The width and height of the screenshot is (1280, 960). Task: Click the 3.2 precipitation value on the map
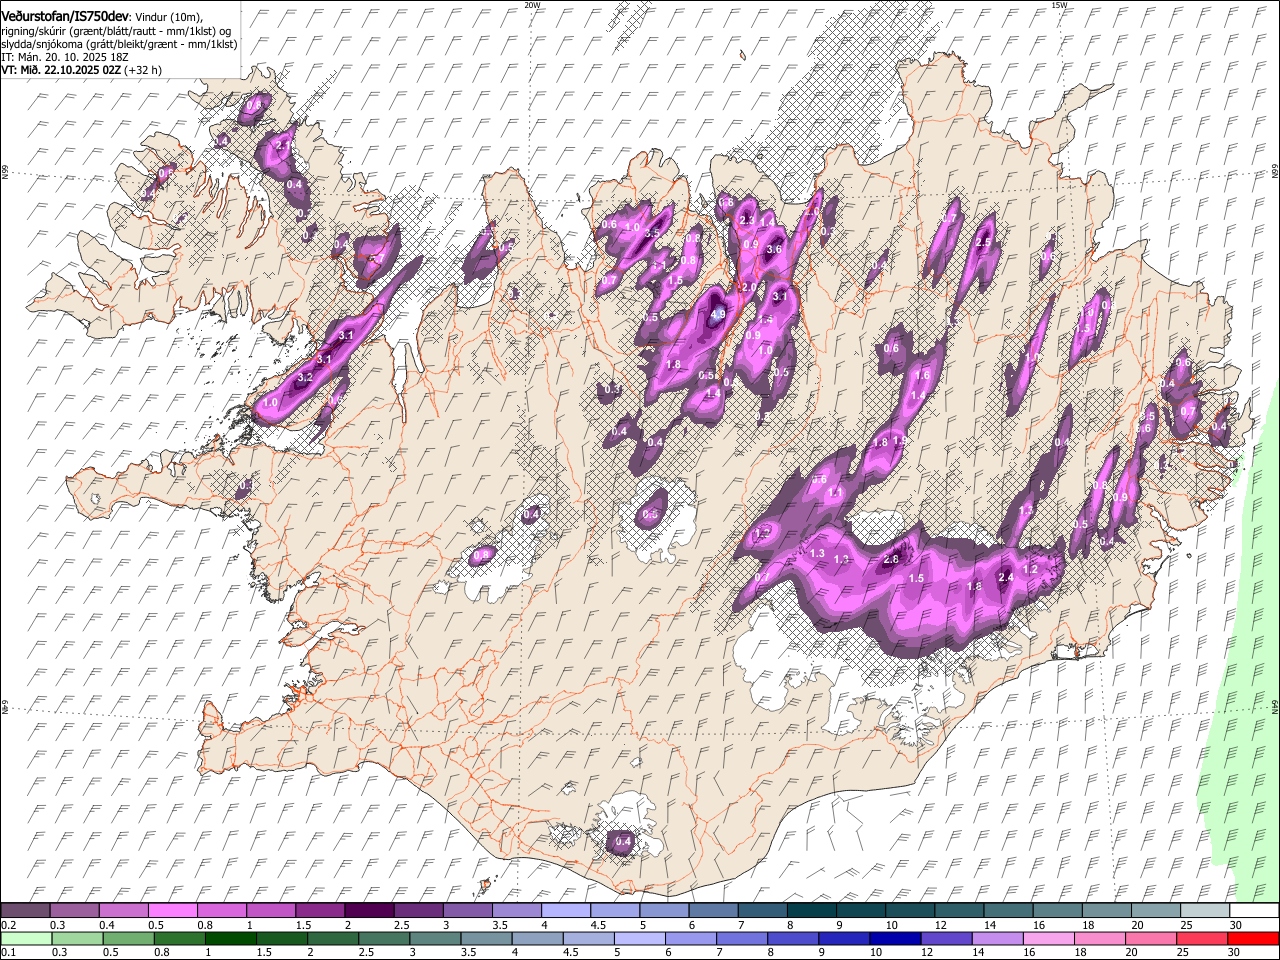[x=306, y=378]
